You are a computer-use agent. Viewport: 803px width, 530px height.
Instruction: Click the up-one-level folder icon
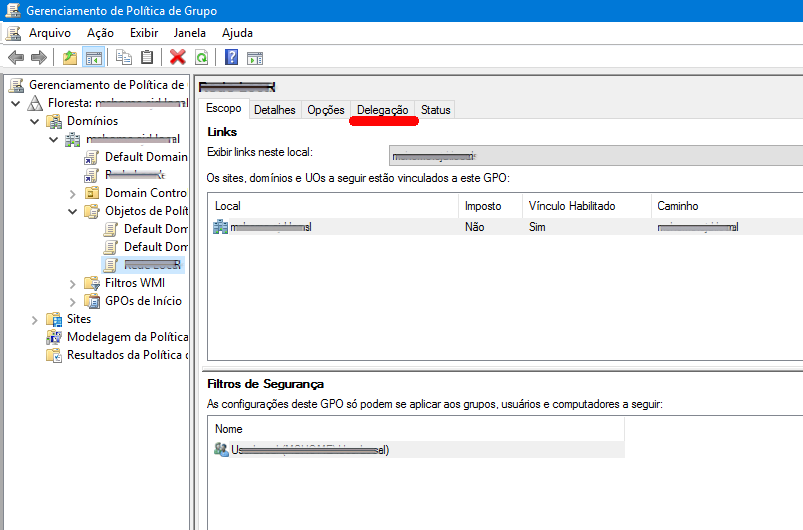(69, 57)
